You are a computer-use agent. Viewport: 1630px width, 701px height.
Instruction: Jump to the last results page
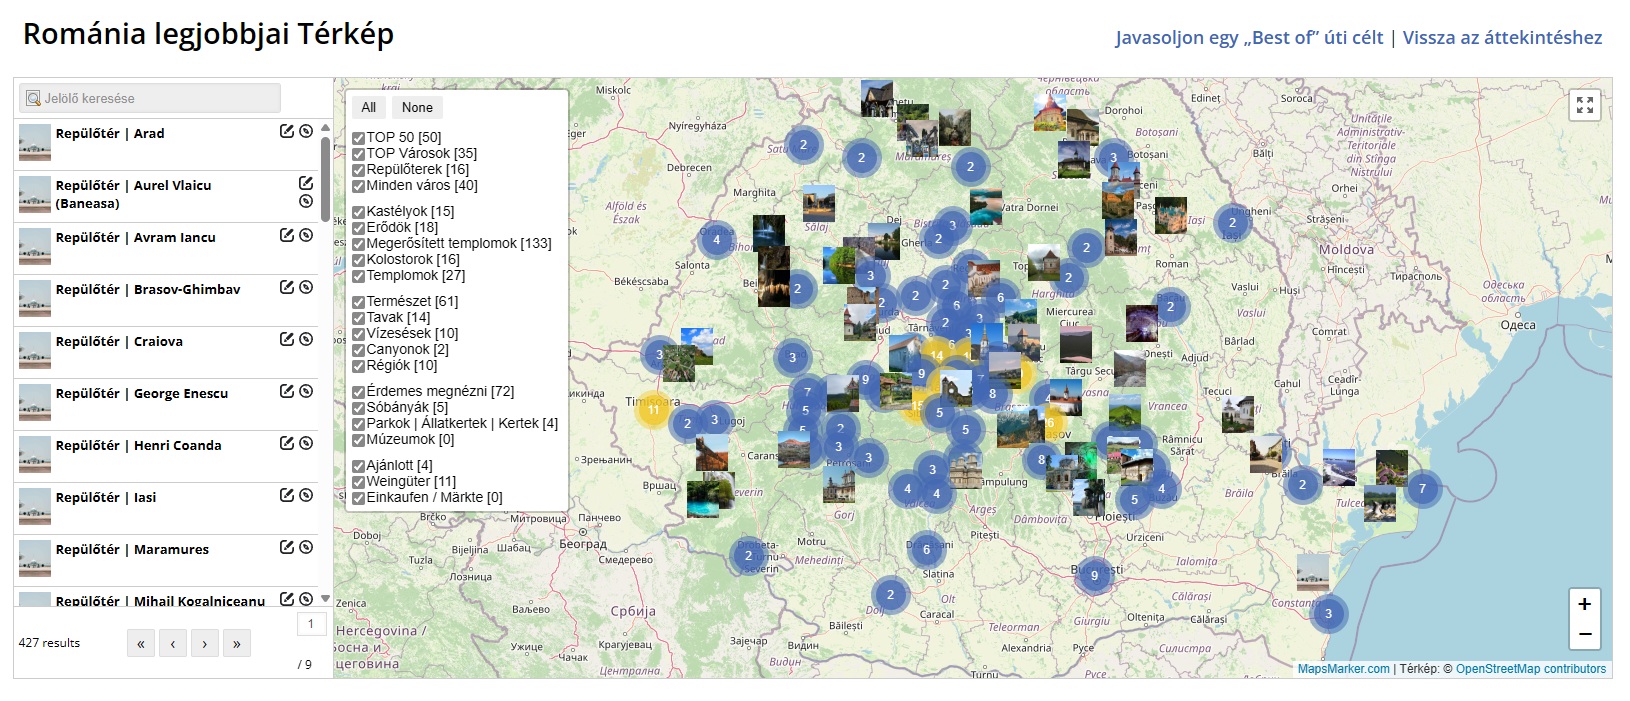click(x=236, y=644)
